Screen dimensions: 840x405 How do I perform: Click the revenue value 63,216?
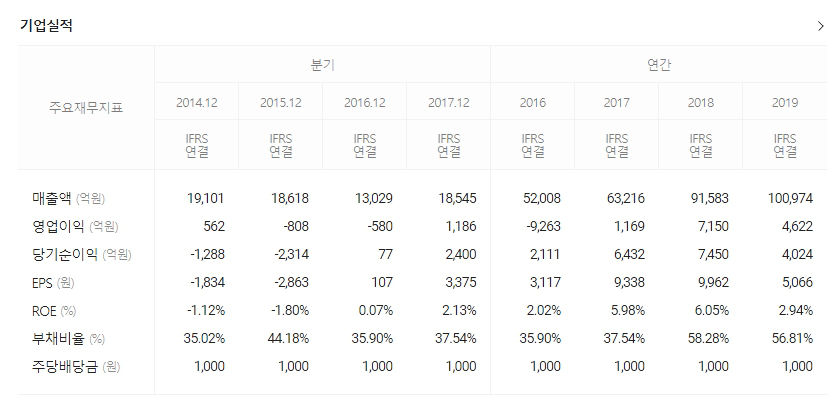[x=626, y=198]
